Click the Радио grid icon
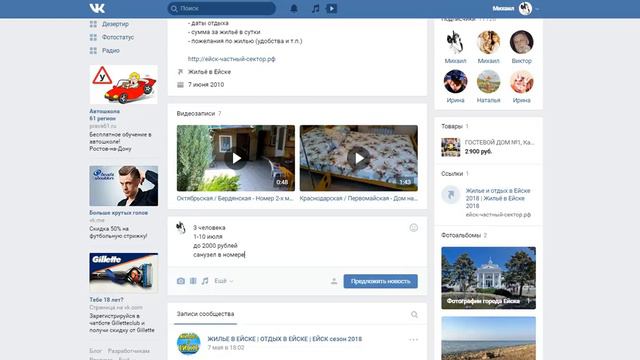The width and height of the screenshot is (640, 360). 93,51
